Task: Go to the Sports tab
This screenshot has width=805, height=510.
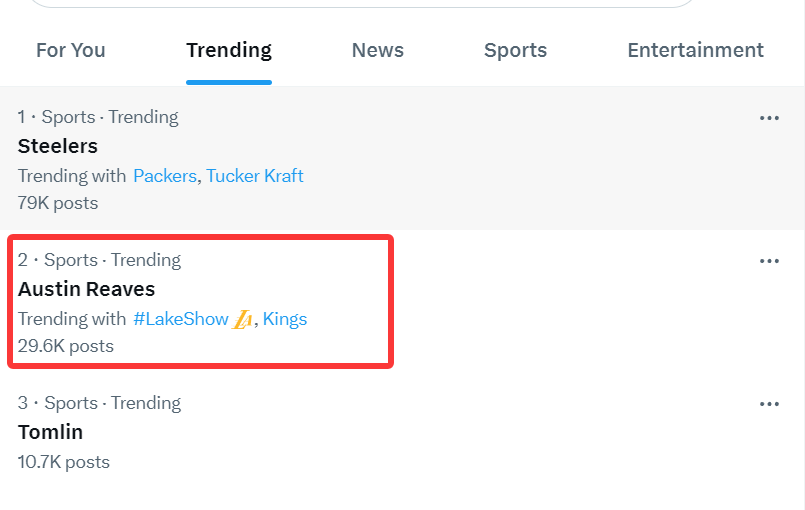Action: pos(515,50)
